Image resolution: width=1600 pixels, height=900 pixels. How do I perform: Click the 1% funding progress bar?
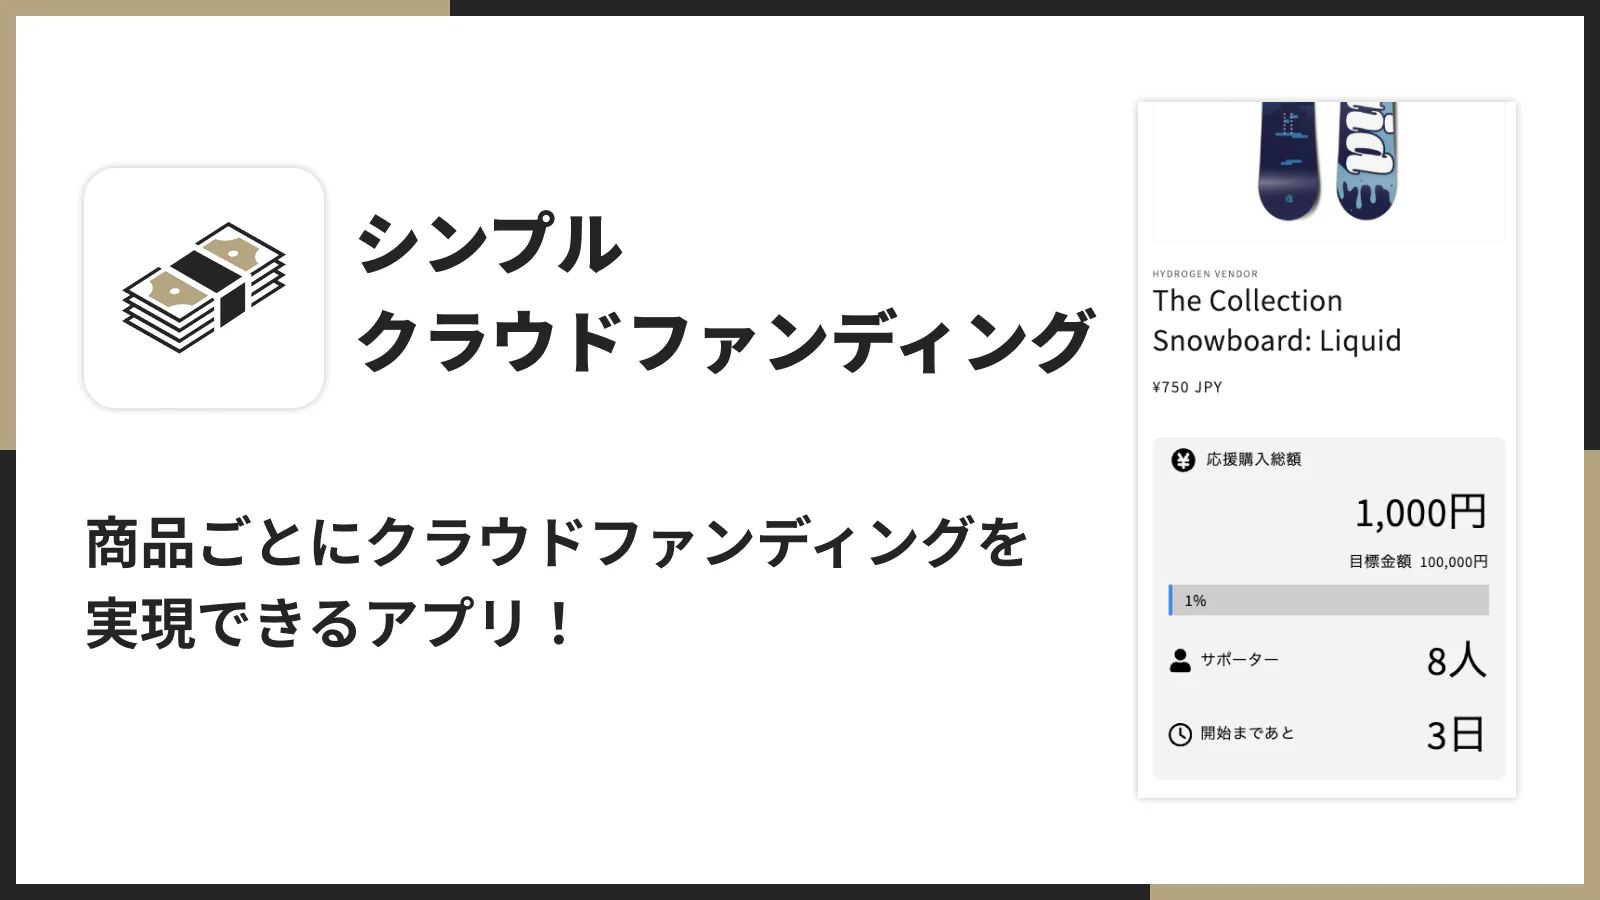click(1328, 600)
